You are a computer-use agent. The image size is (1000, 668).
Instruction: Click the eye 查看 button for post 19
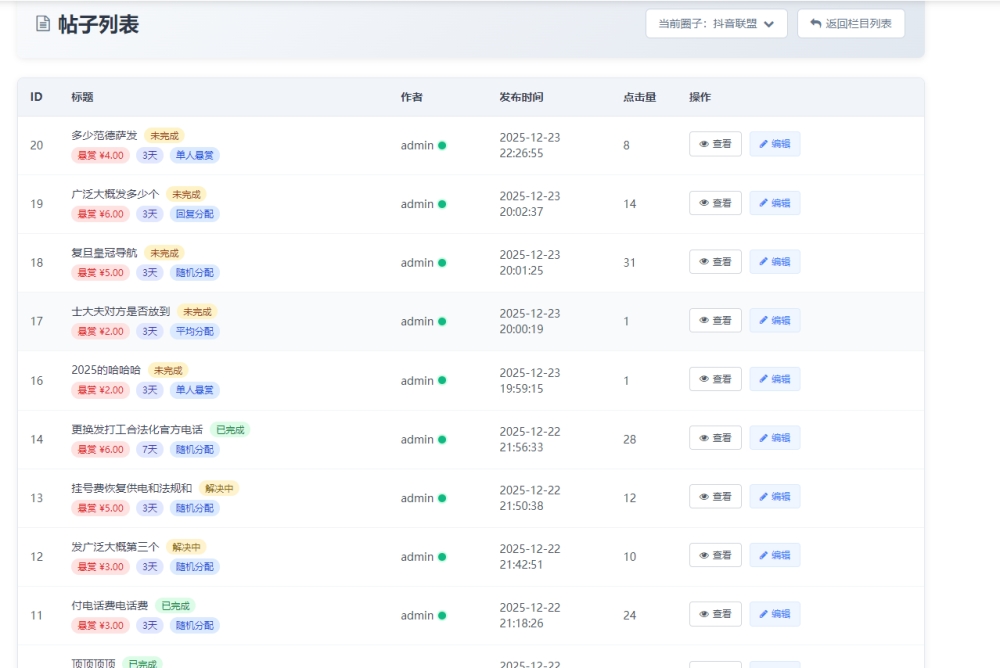click(715, 203)
